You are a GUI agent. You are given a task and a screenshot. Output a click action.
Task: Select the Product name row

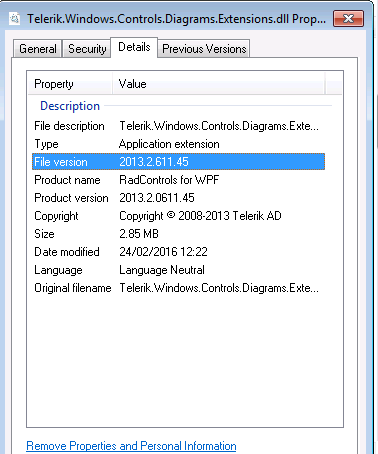coord(178,180)
